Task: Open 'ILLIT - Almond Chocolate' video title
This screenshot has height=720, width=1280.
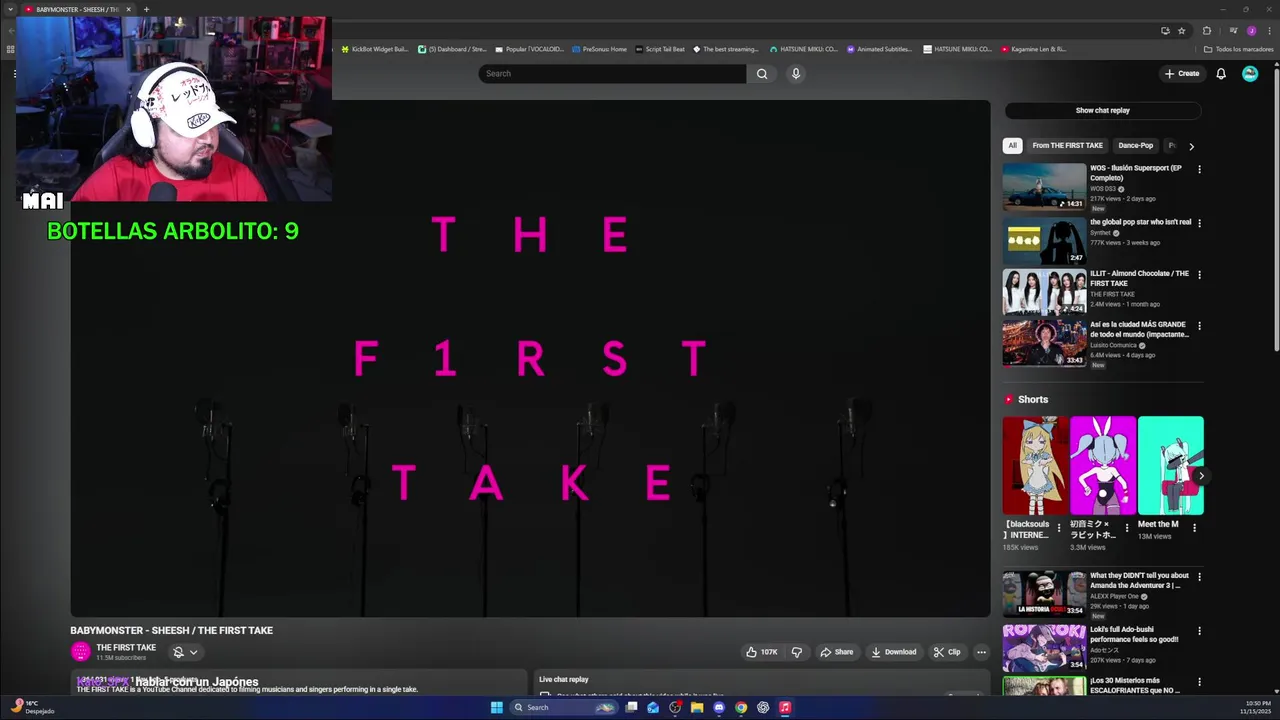Action: point(1139,278)
